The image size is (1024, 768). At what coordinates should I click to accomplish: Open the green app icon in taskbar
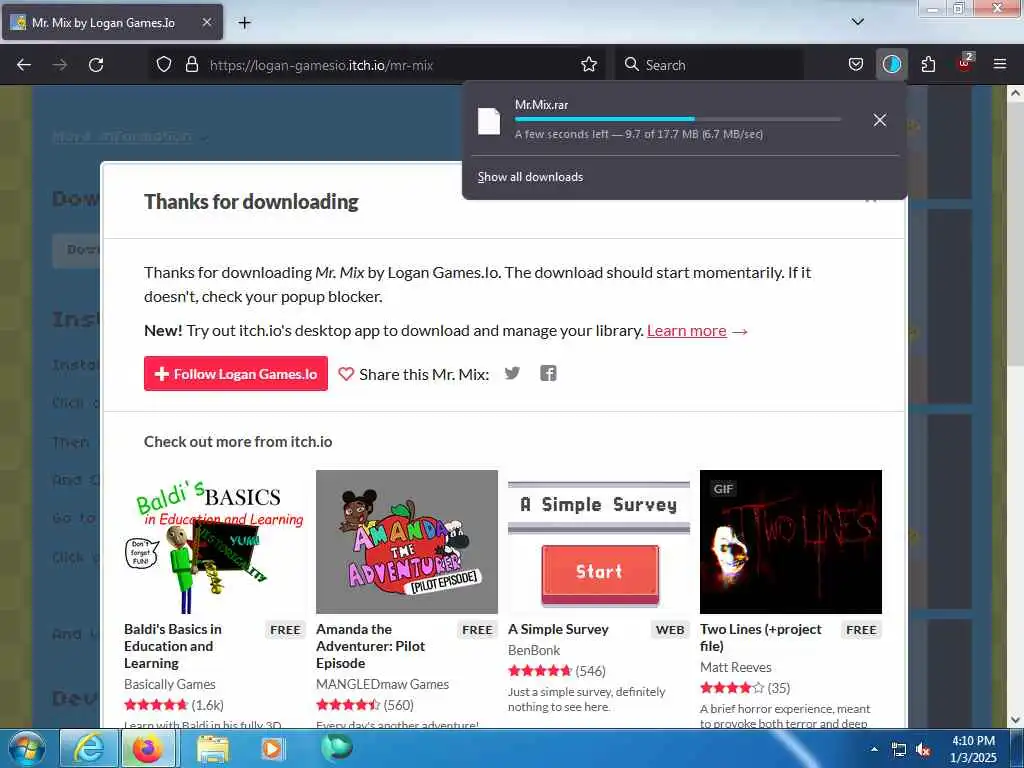click(336, 747)
